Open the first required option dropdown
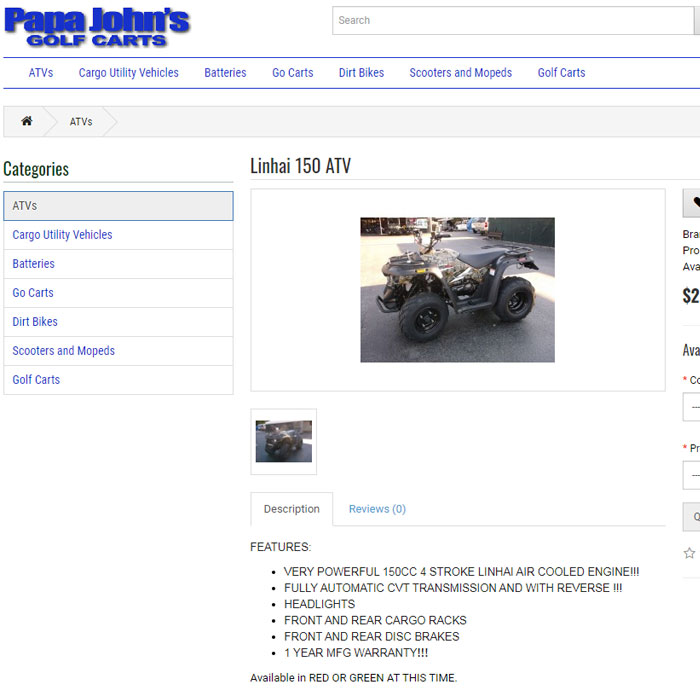This screenshot has height=700, width=700. tap(692, 407)
